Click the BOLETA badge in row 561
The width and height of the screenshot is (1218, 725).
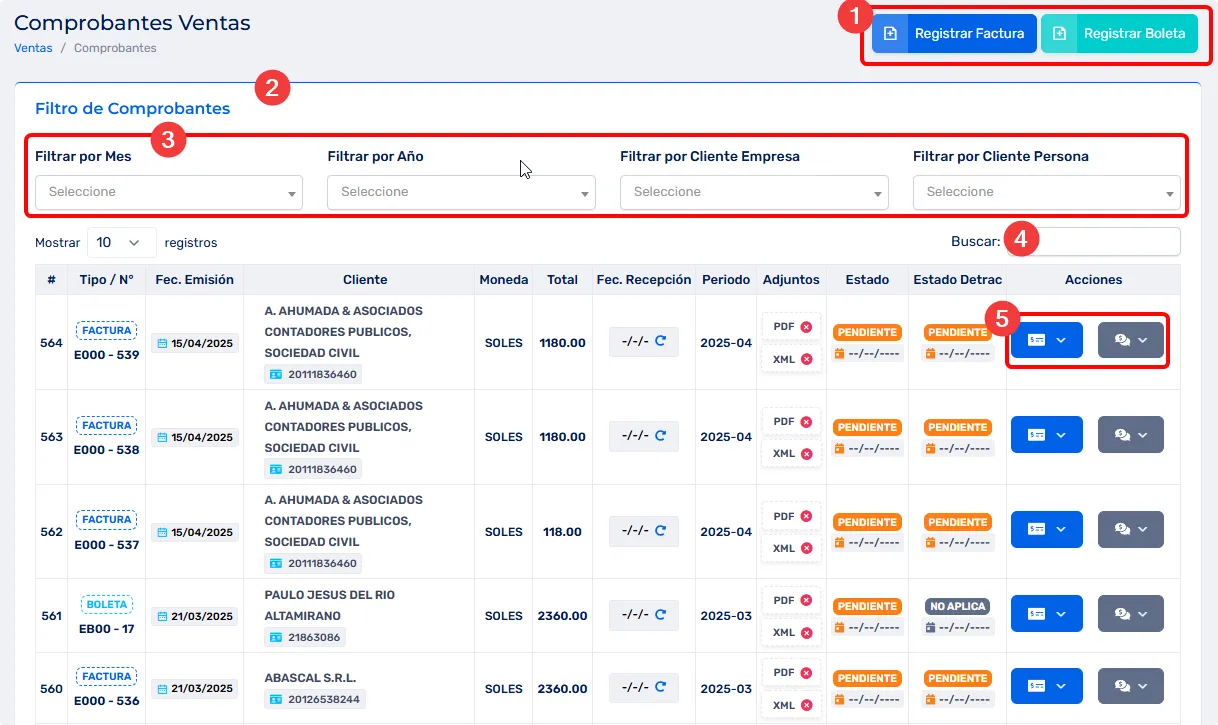click(107, 605)
